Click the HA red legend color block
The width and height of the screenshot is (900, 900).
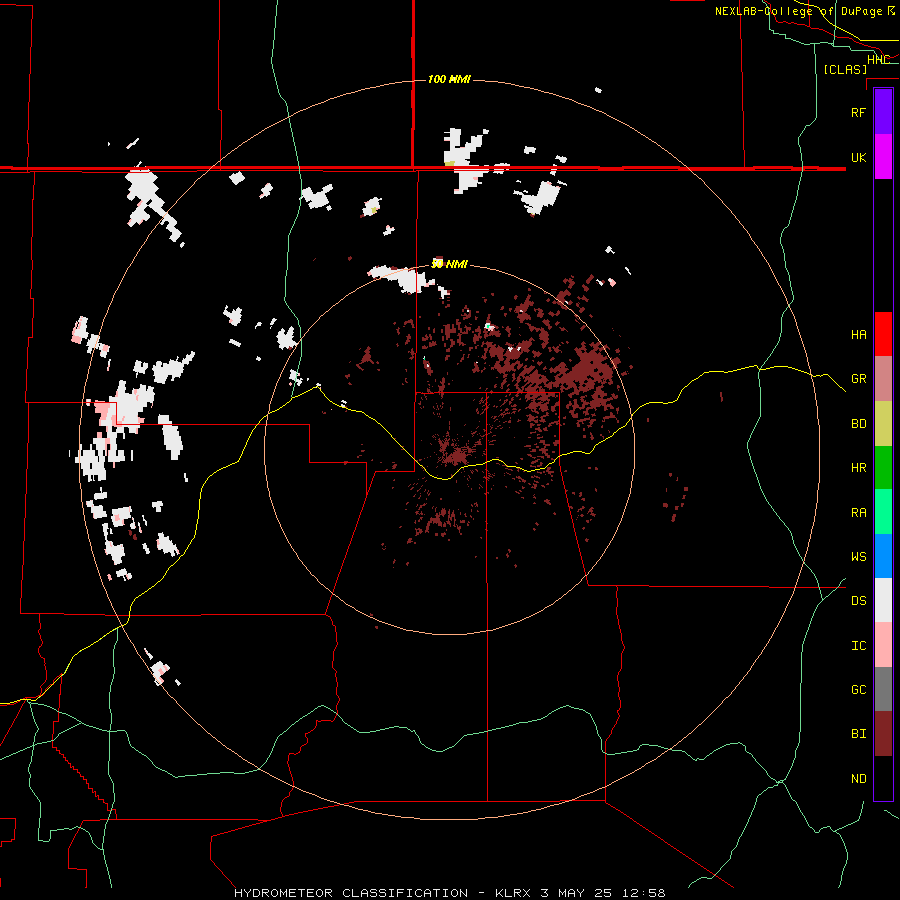(x=883, y=334)
